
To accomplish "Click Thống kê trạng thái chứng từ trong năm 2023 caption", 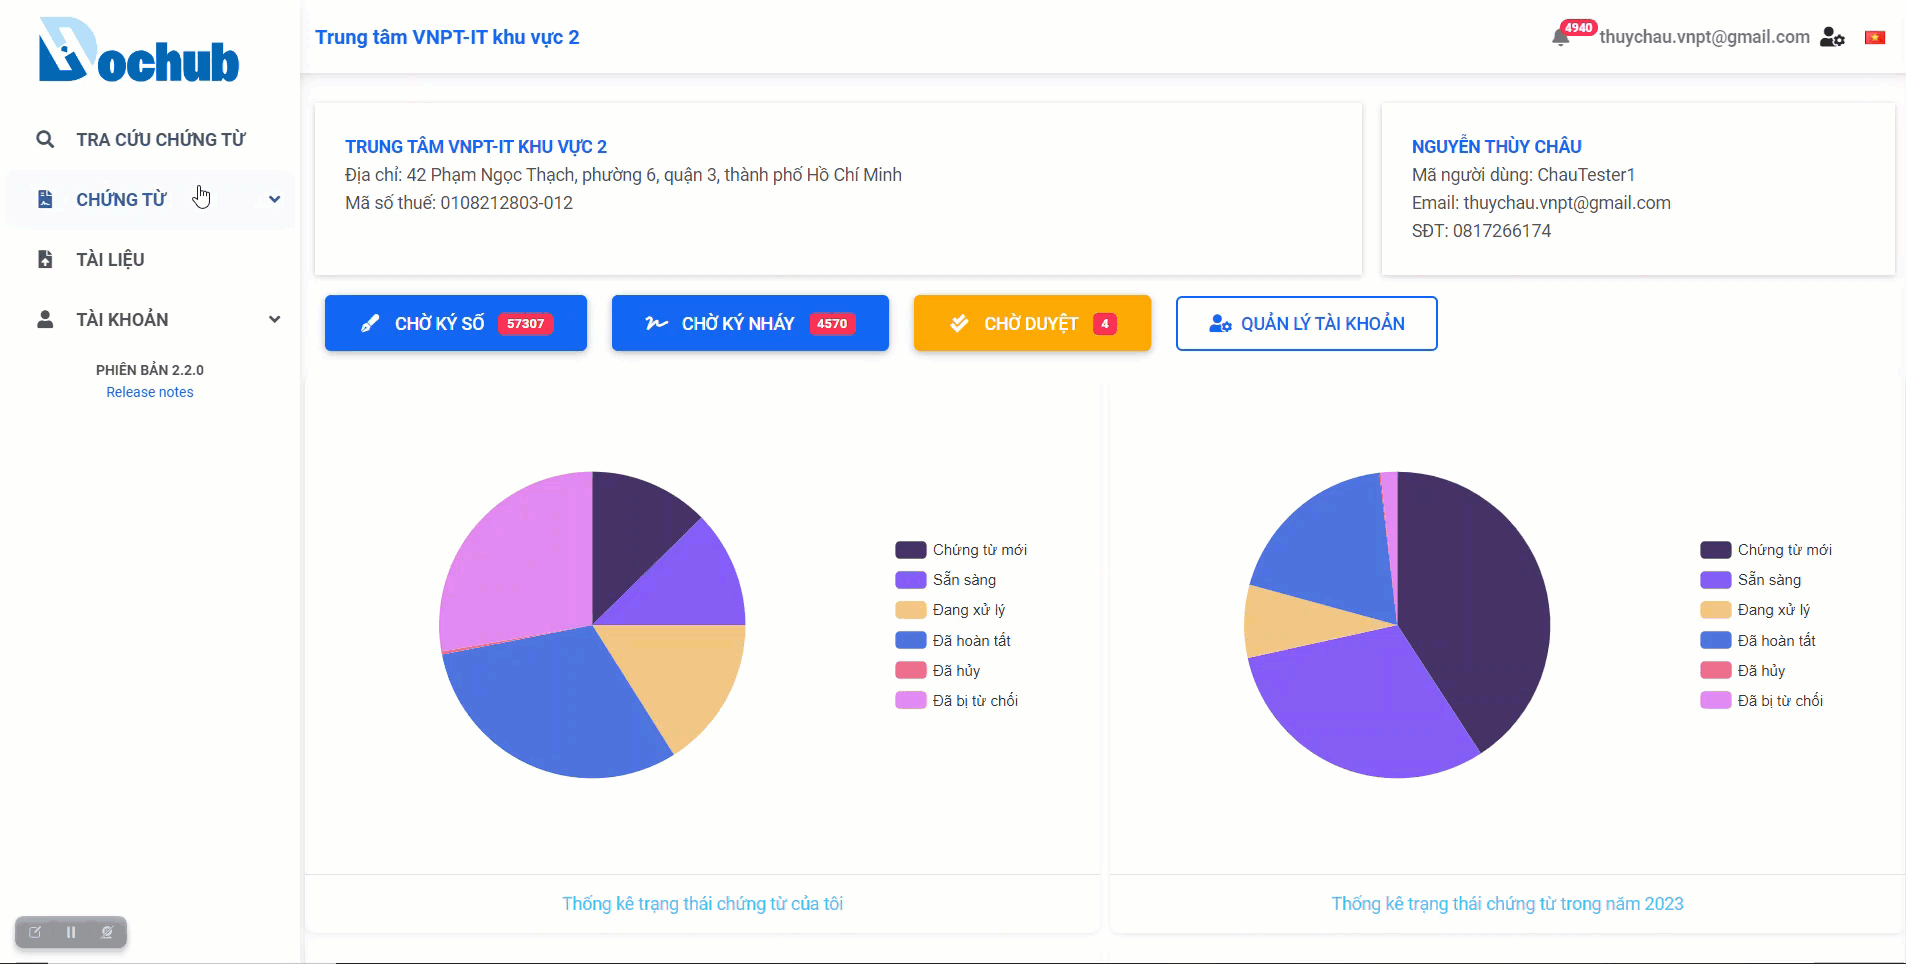I will [x=1508, y=904].
